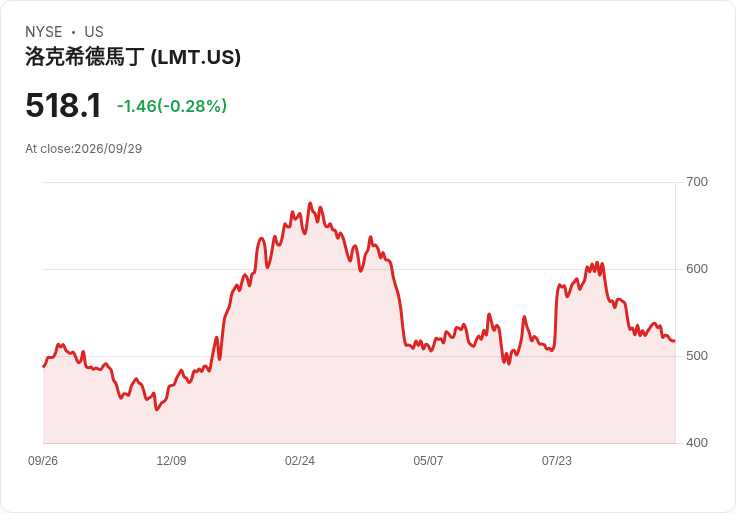Click the 700 price axis label
This screenshot has width=736, height=513.
coord(697,182)
